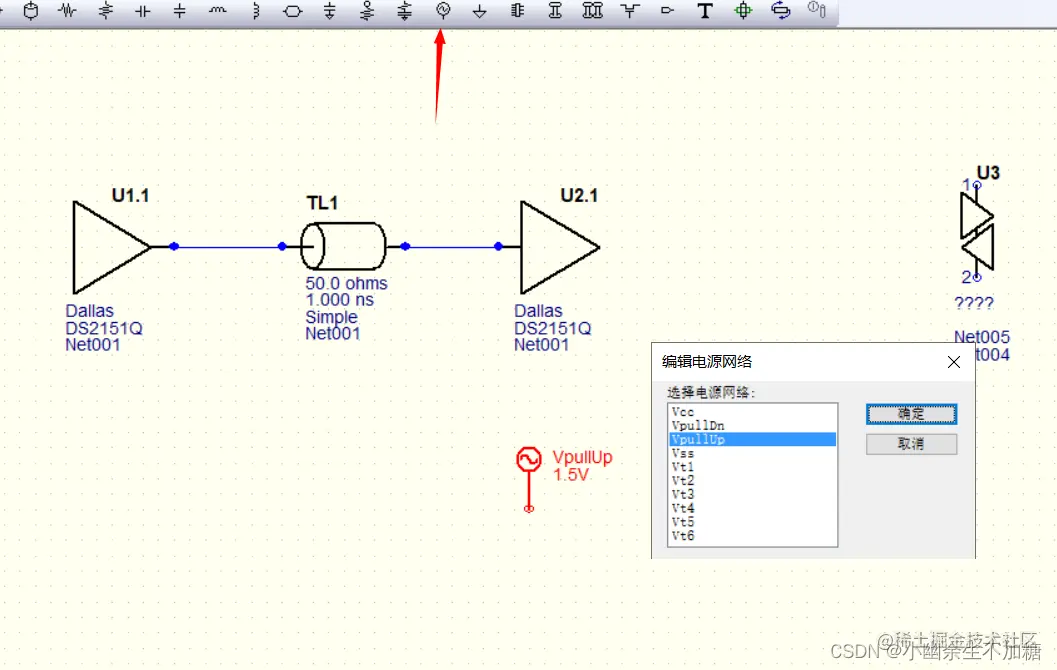
Task: Click the DS2151Q label under U1.1
Action: (104, 328)
